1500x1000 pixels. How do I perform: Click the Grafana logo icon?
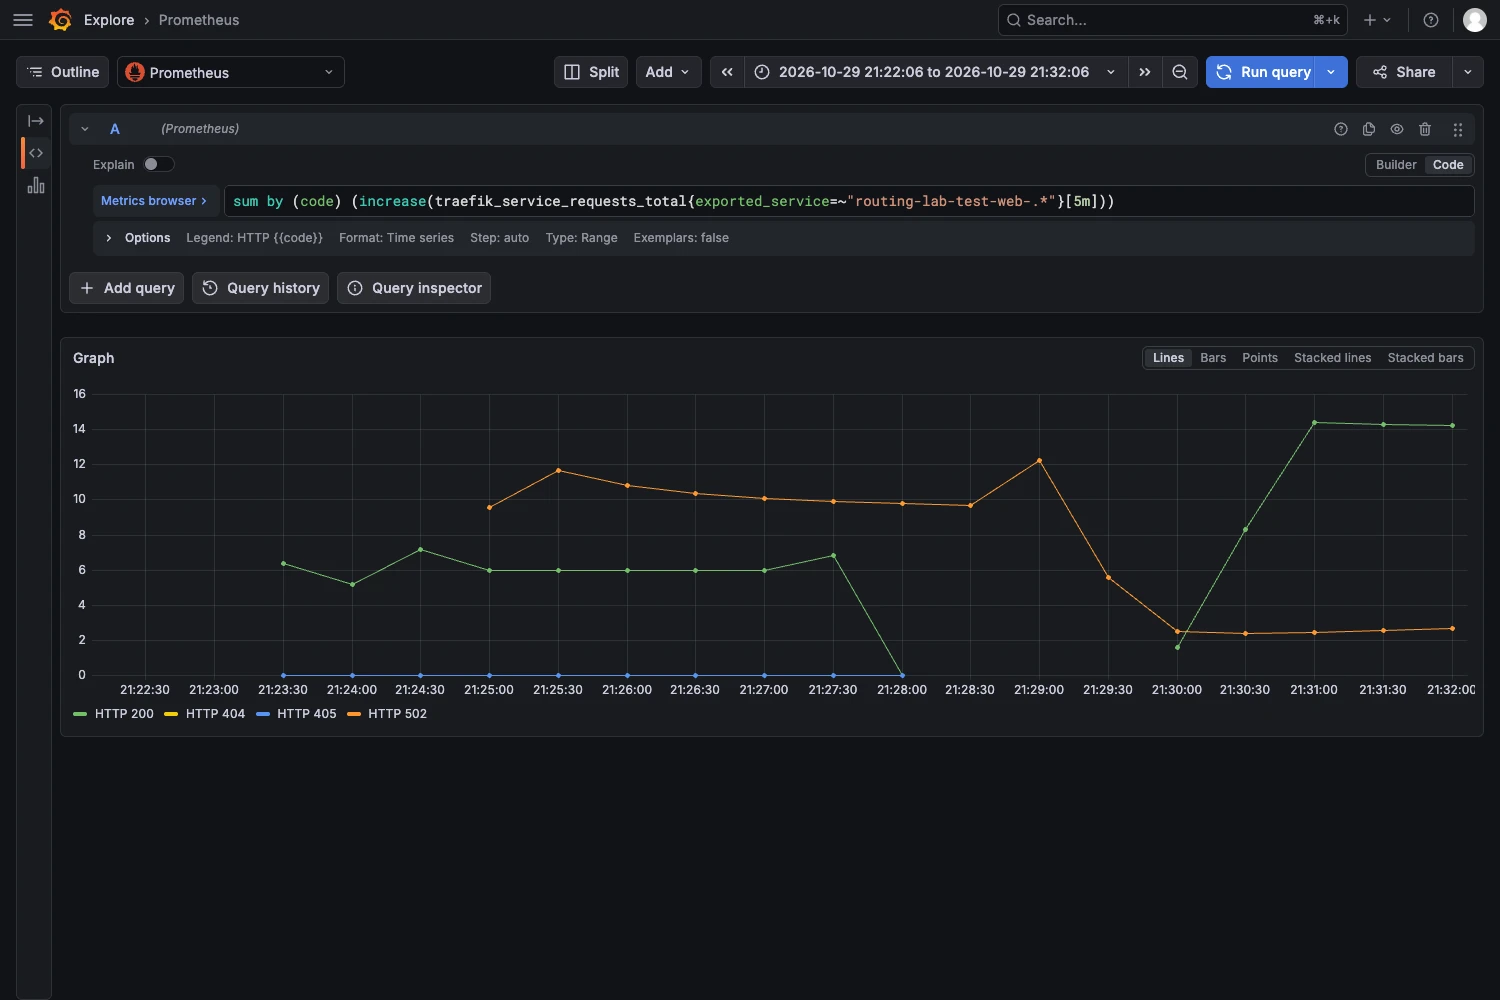[60, 20]
